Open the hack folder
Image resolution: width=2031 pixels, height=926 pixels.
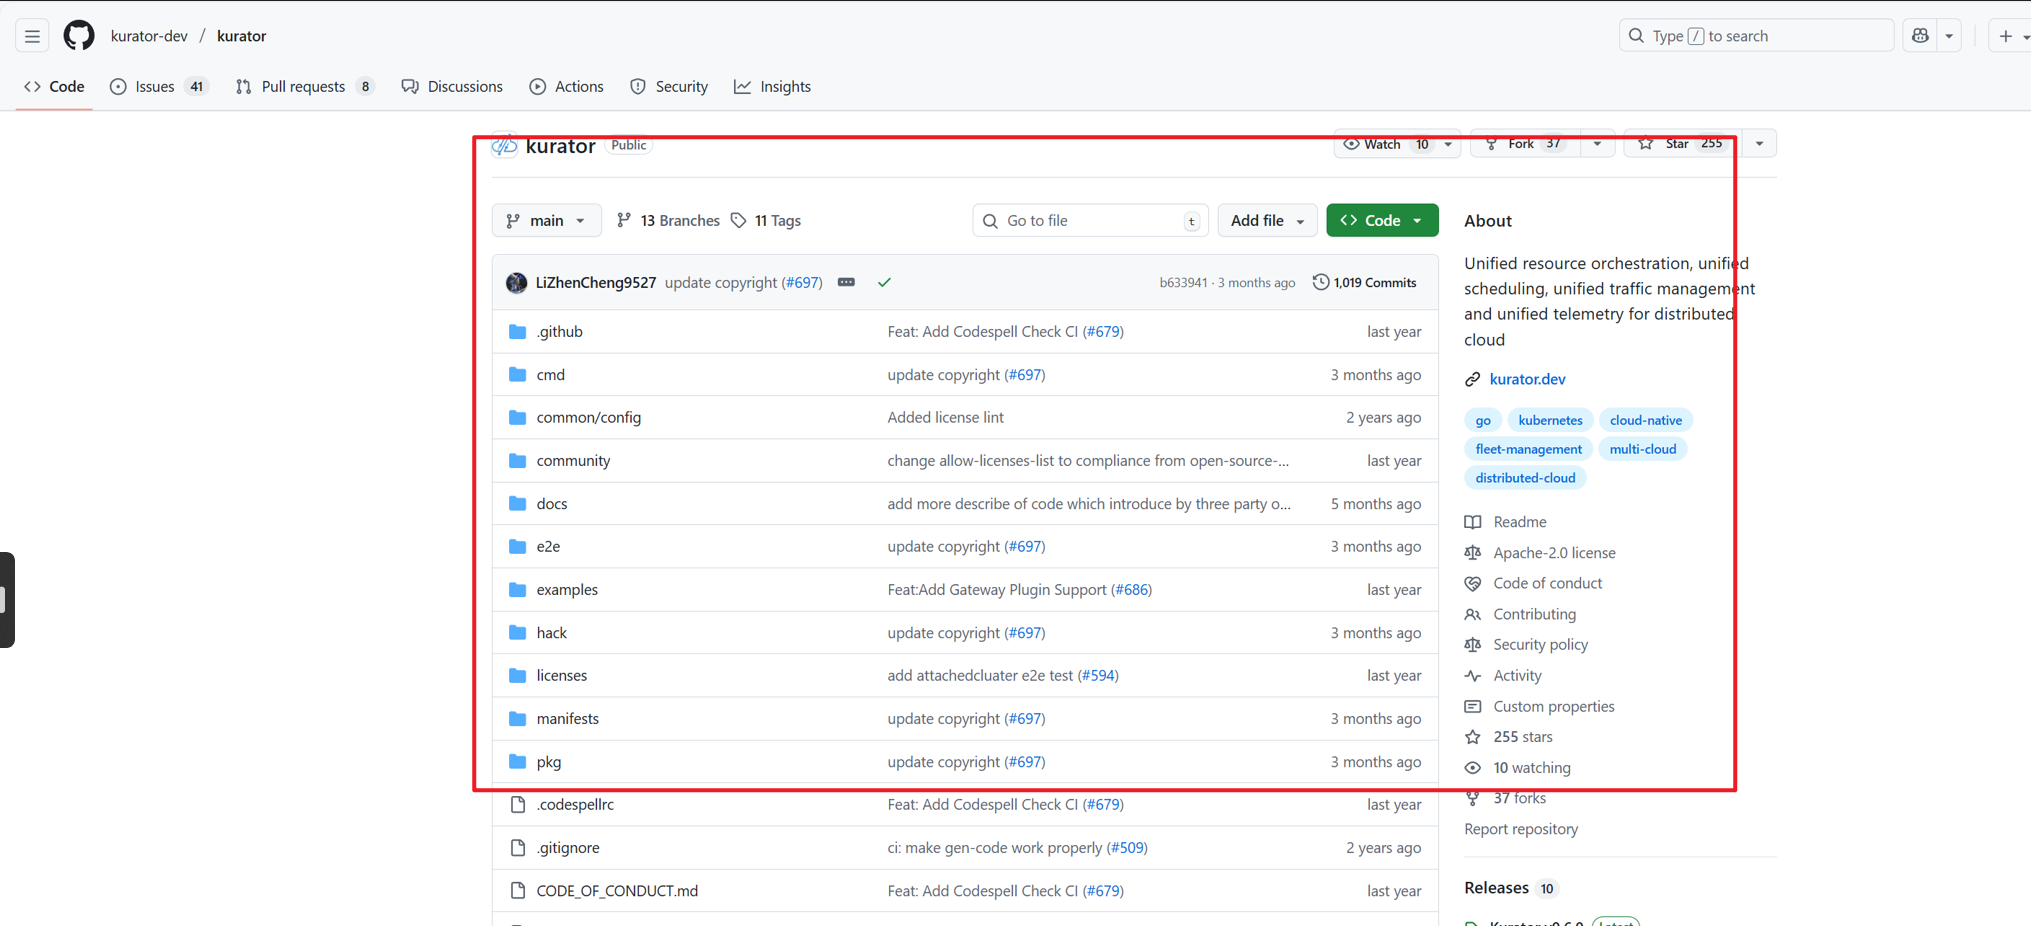tap(552, 633)
